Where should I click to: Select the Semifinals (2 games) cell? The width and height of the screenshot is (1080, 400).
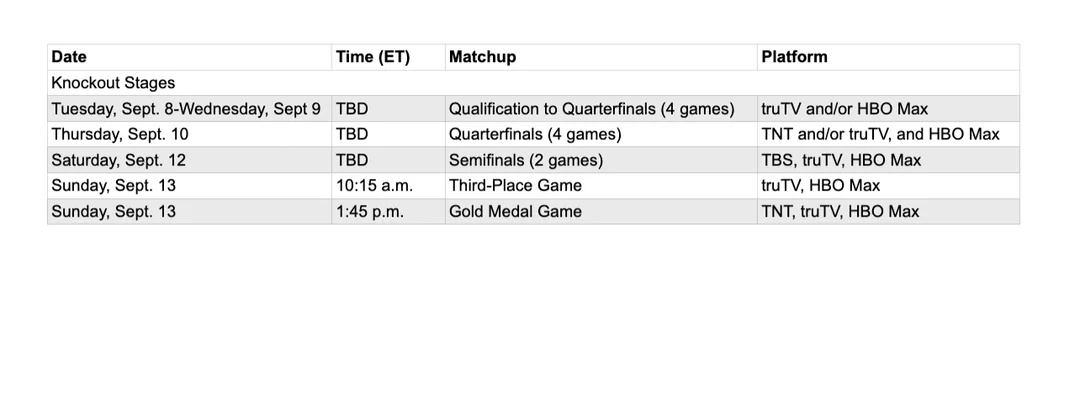point(601,160)
